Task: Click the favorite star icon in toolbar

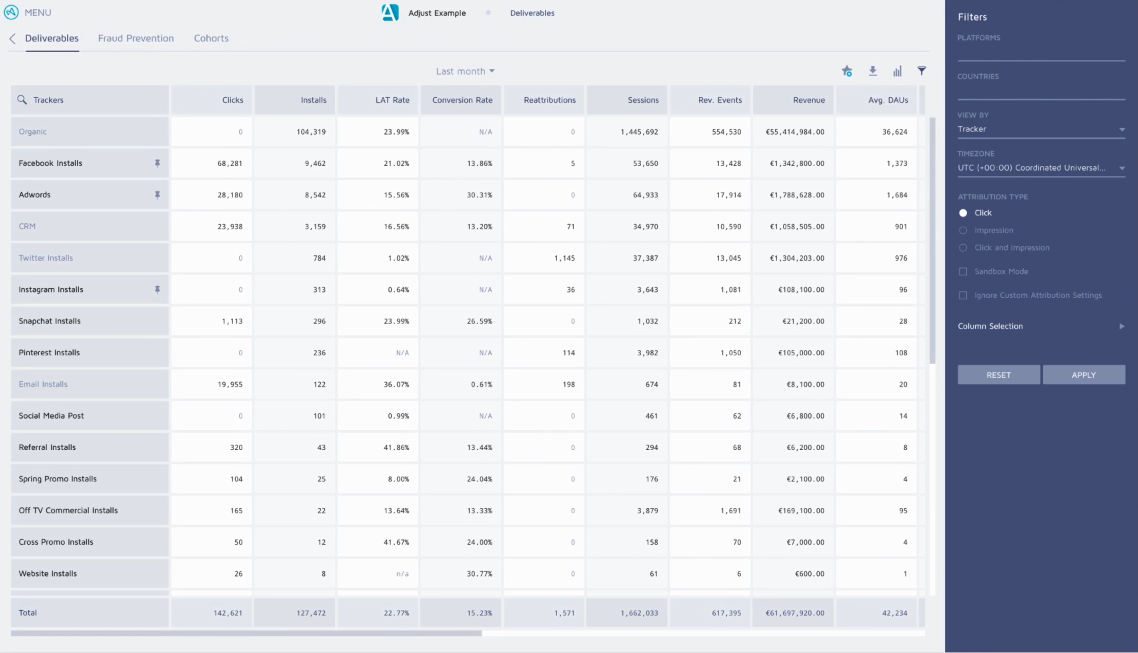Action: click(847, 71)
